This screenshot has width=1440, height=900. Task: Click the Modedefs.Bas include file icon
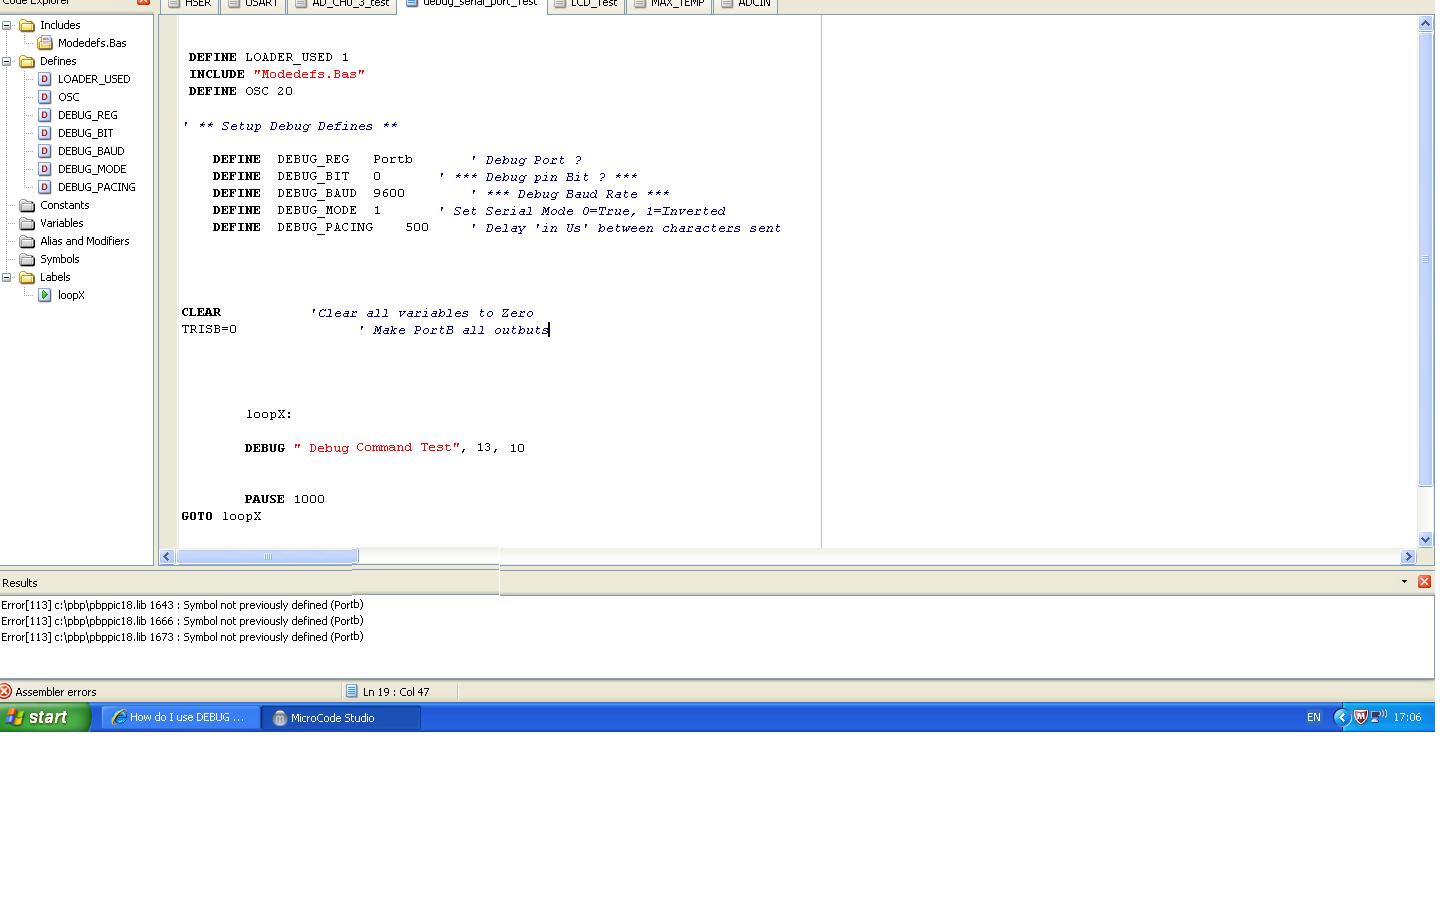point(44,43)
